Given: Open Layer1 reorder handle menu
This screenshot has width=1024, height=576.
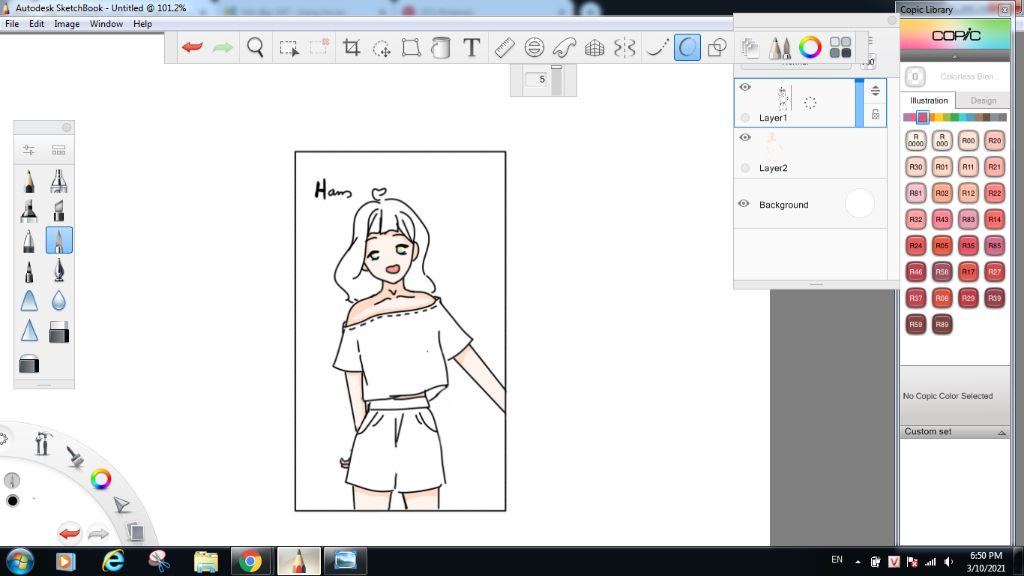Looking at the screenshot, I should tap(875, 91).
